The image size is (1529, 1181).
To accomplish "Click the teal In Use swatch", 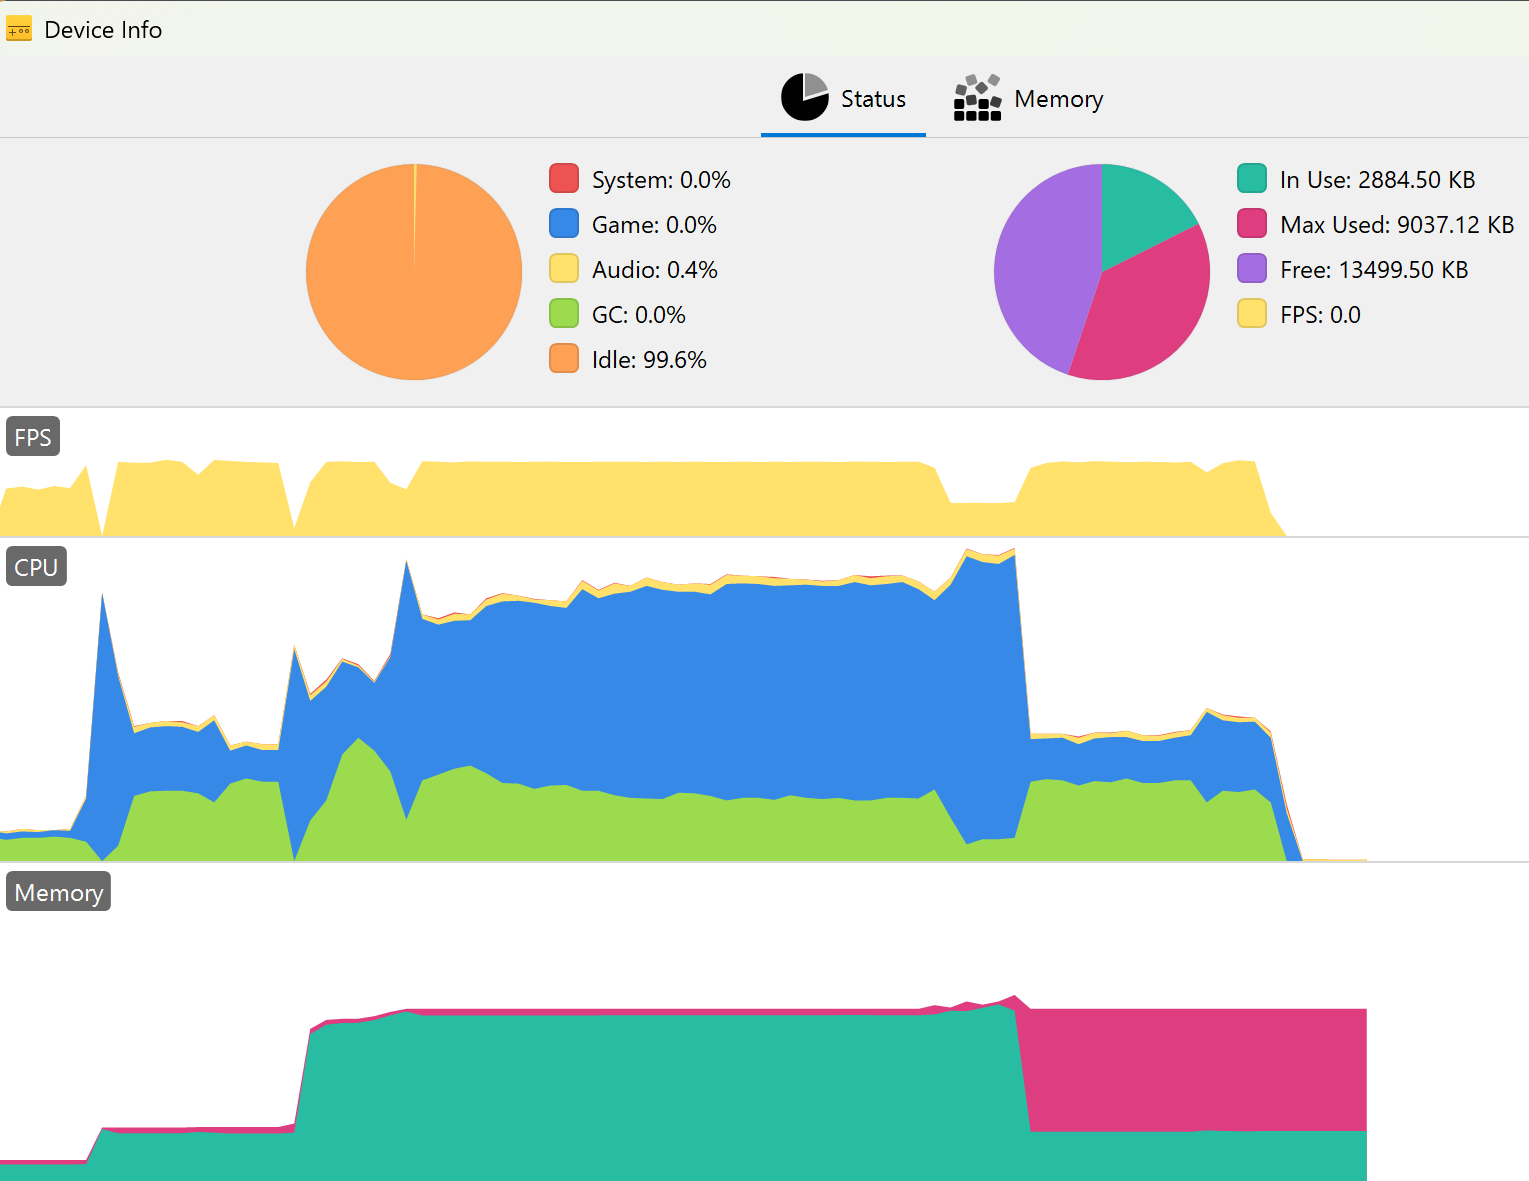I will click(x=1252, y=179).
